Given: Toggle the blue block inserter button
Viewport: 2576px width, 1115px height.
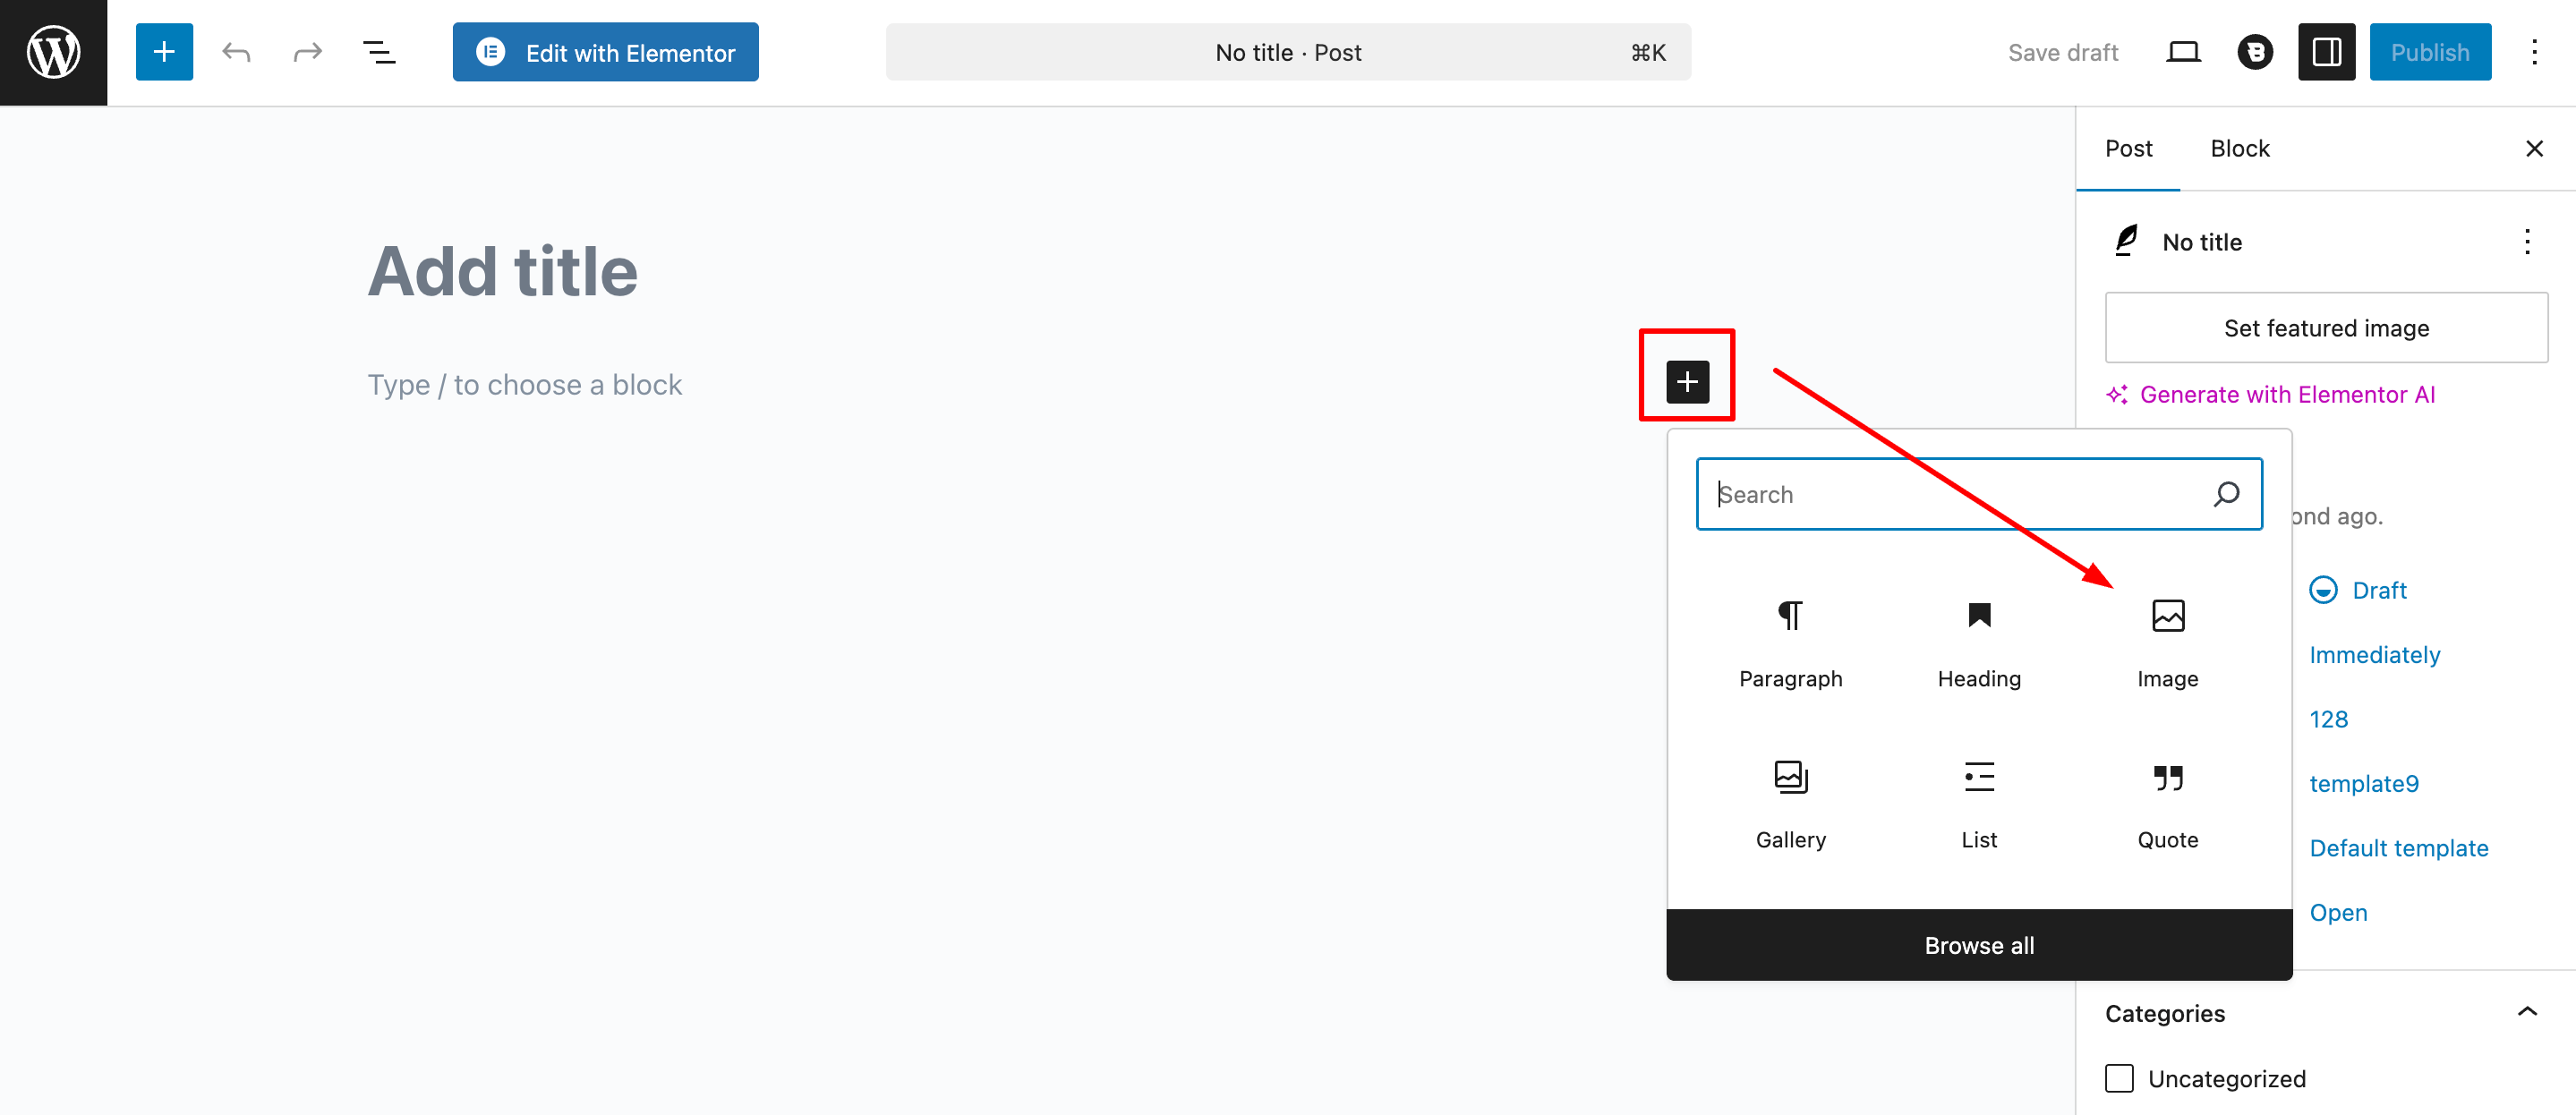Looking at the screenshot, I should [164, 52].
